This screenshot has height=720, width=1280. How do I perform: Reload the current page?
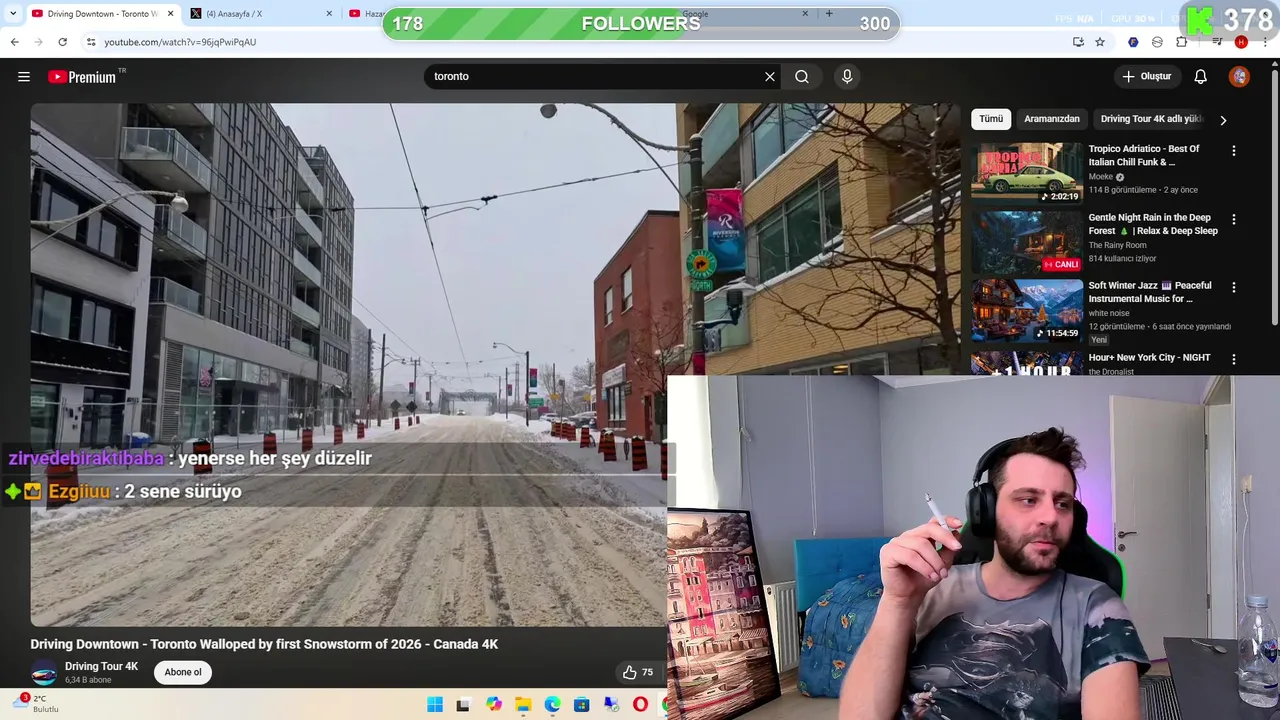(62, 42)
